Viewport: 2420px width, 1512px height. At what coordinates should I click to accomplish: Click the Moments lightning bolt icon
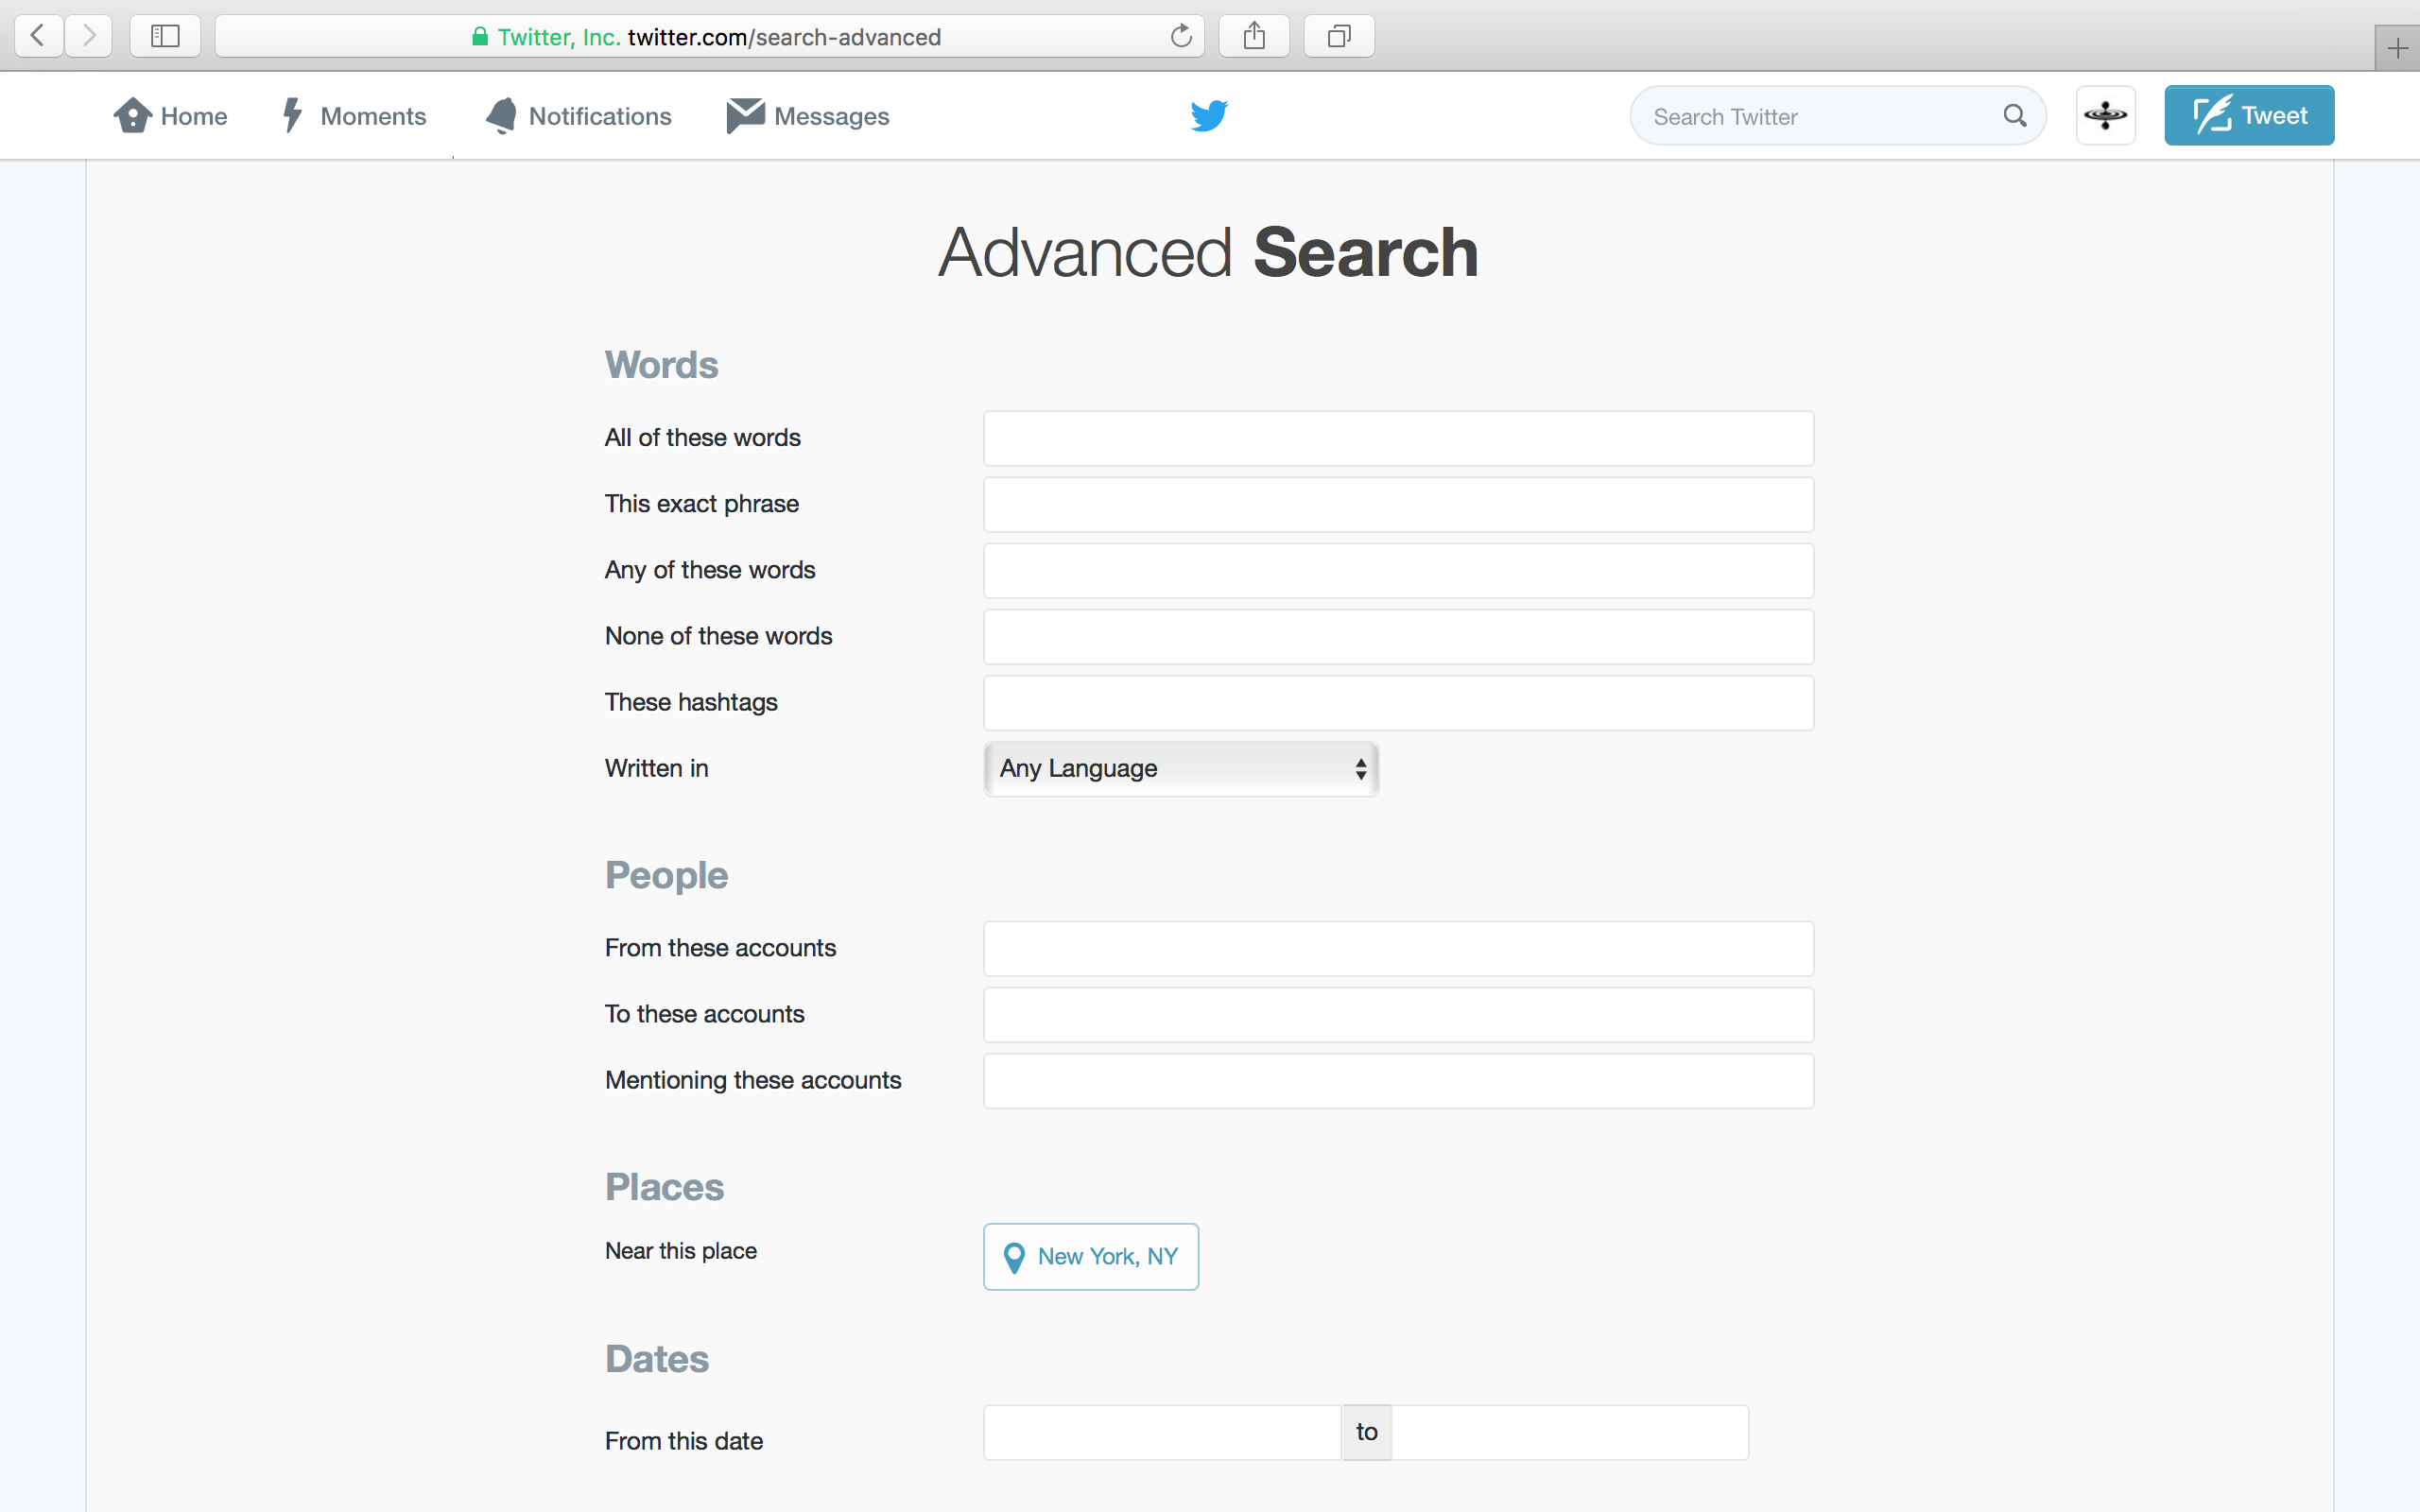pos(291,117)
